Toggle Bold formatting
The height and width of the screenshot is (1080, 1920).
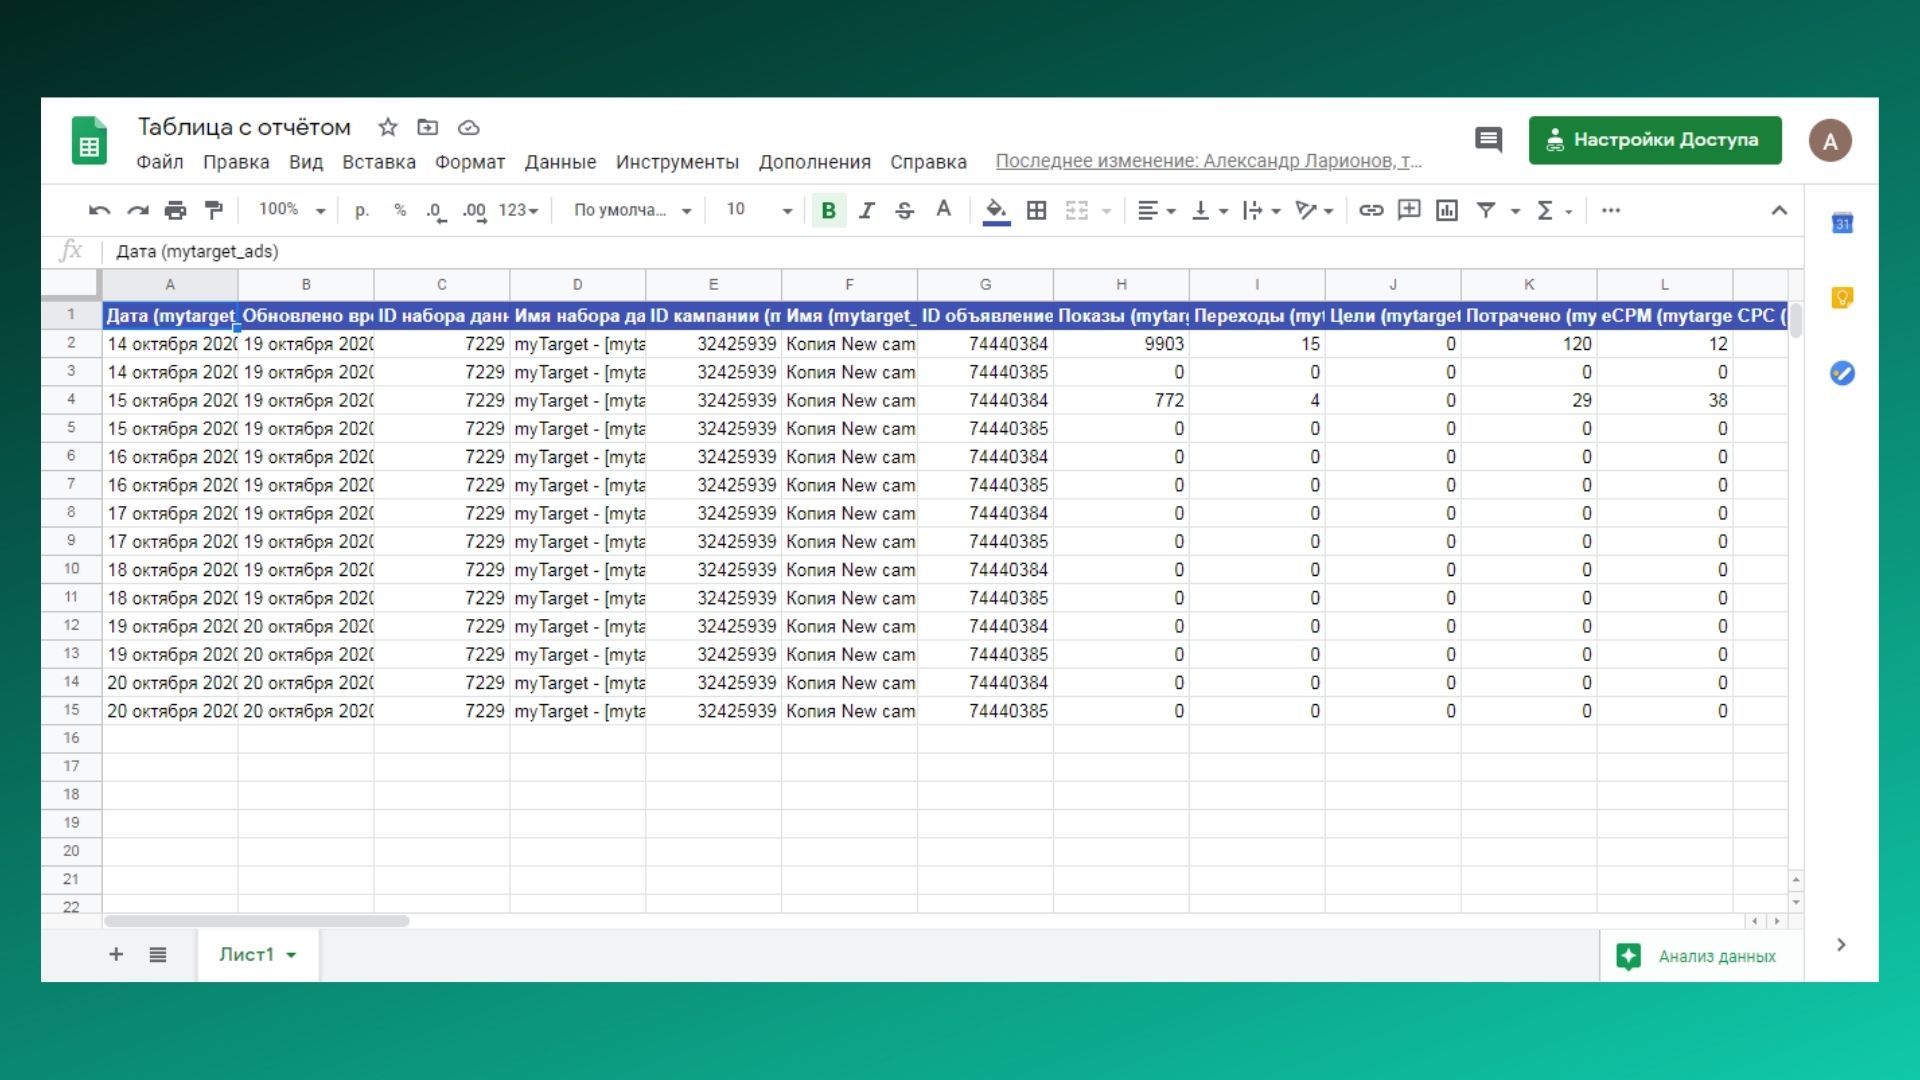coord(828,210)
